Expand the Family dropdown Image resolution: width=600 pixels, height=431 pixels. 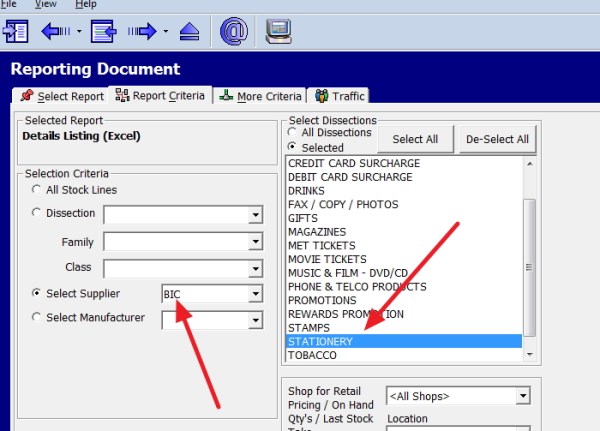255,242
